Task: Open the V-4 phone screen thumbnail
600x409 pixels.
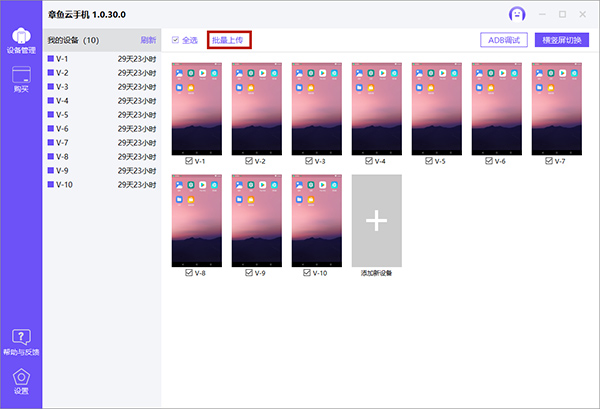Action: (x=376, y=108)
